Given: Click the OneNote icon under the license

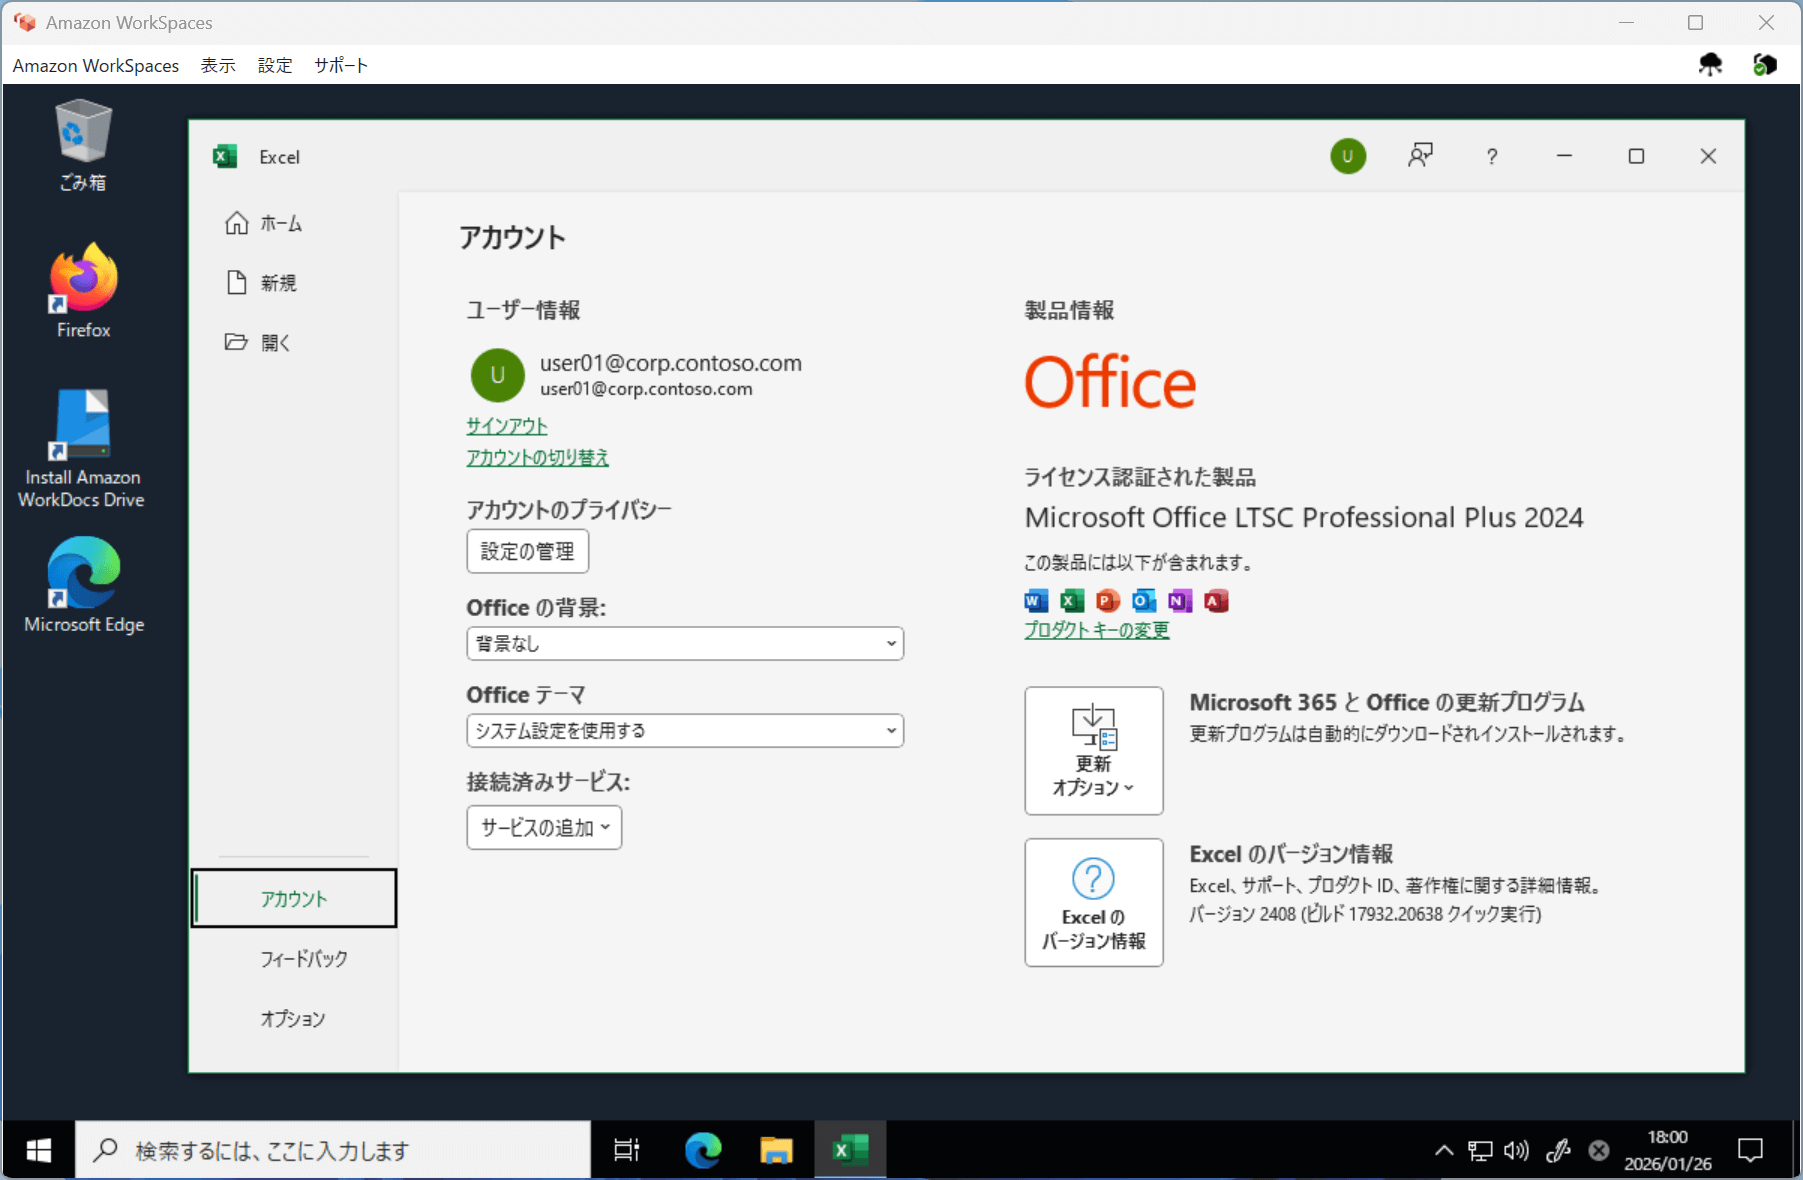Looking at the screenshot, I should [x=1179, y=600].
